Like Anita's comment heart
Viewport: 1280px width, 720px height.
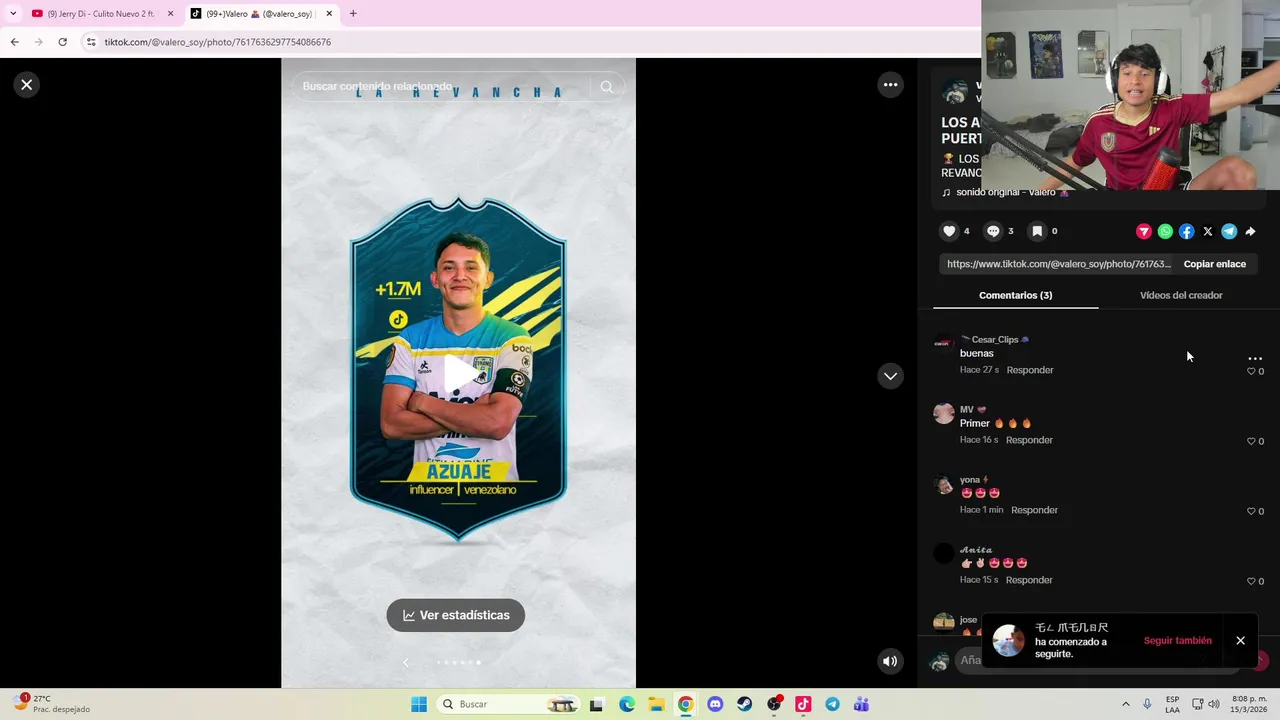point(1251,581)
